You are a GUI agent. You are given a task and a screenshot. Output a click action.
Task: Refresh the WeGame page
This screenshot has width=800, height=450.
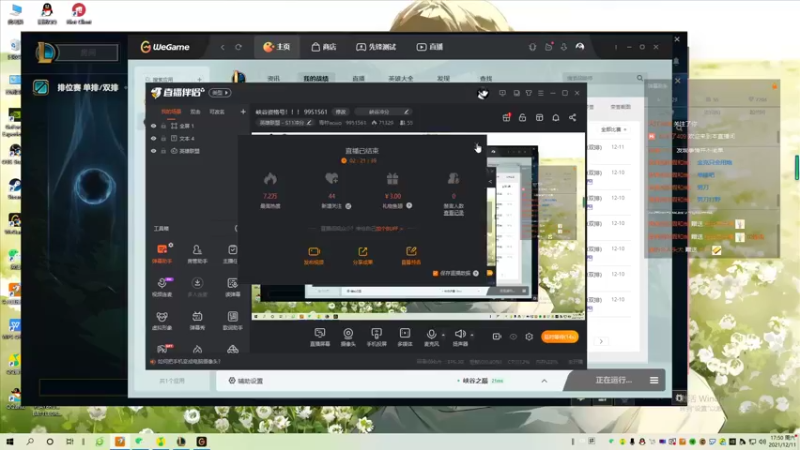point(238,47)
